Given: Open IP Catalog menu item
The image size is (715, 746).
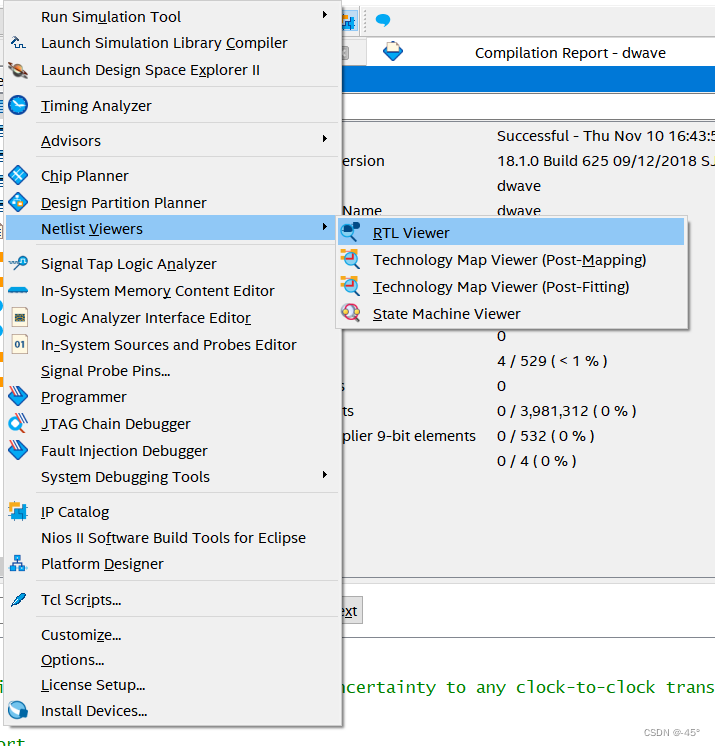Looking at the screenshot, I should 171,512.
